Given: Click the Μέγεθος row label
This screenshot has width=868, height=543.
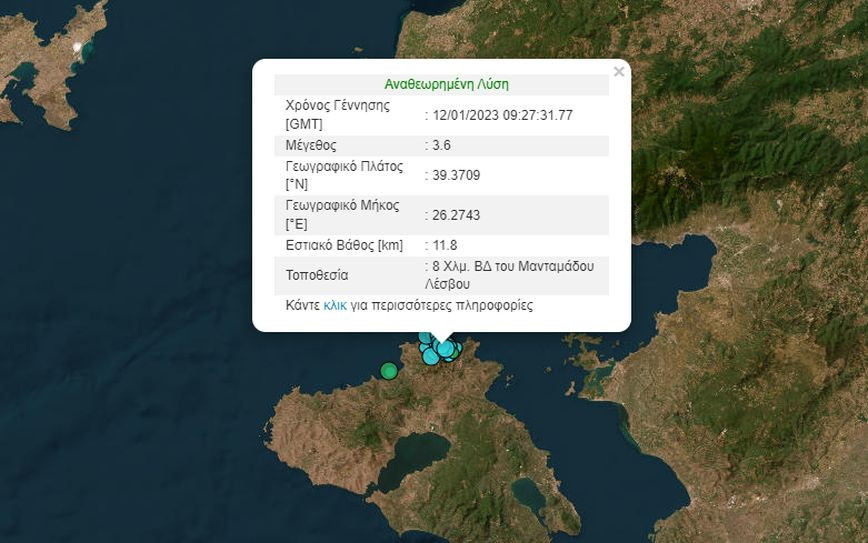Looking at the screenshot, I should click(311, 145).
